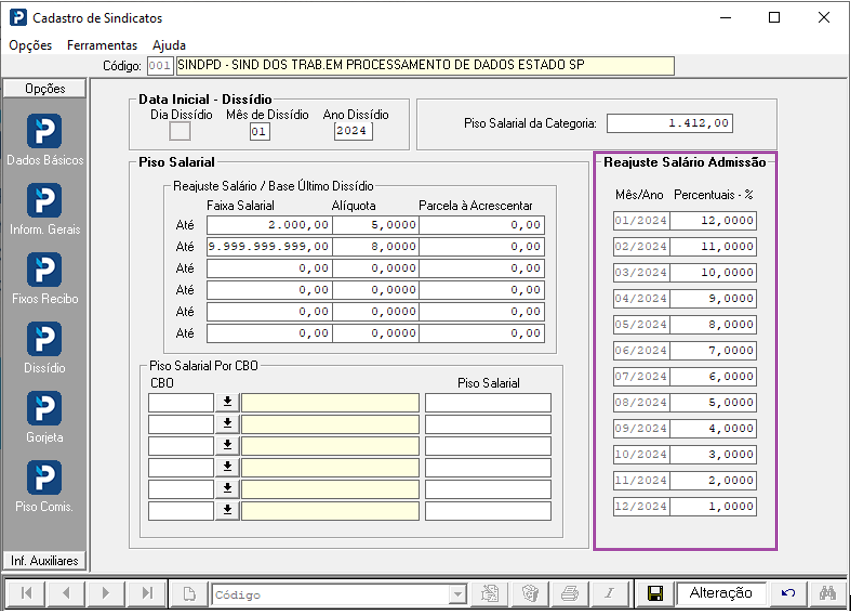
Task: Jump to the last record
Action: [147, 593]
